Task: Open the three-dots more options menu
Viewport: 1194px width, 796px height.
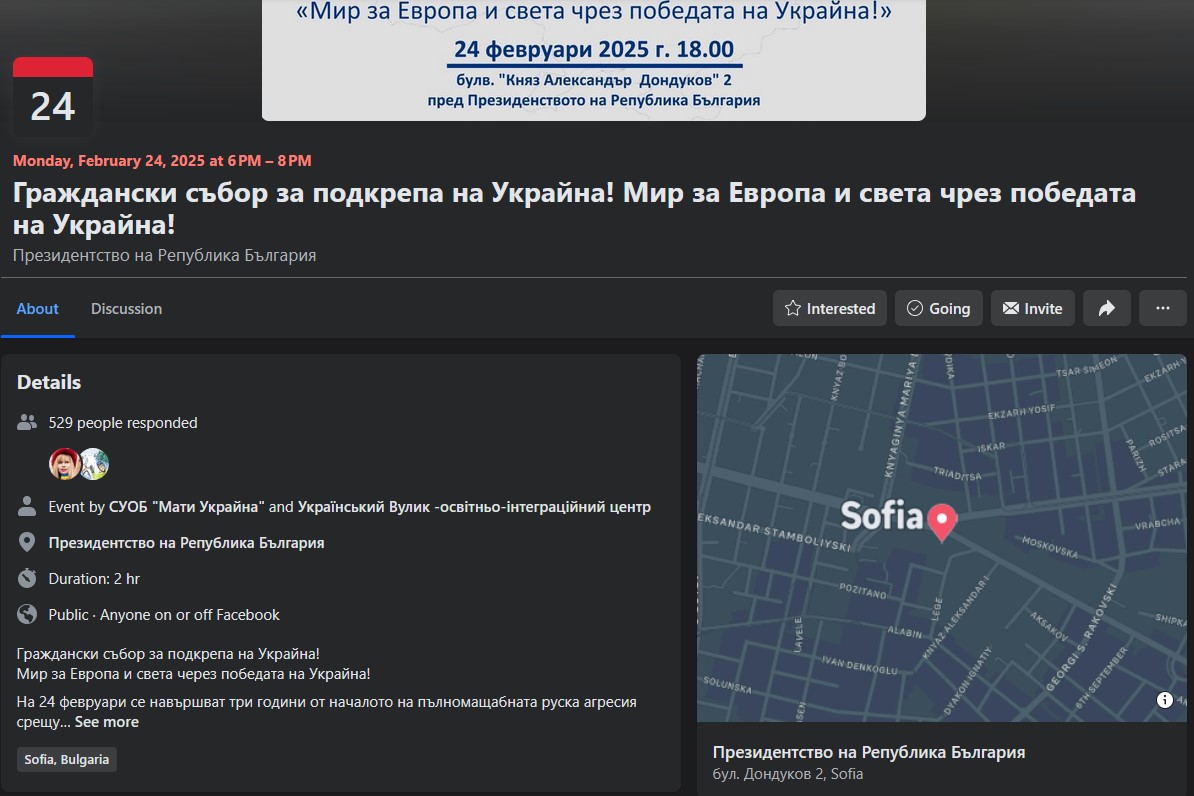Action: click(1162, 308)
